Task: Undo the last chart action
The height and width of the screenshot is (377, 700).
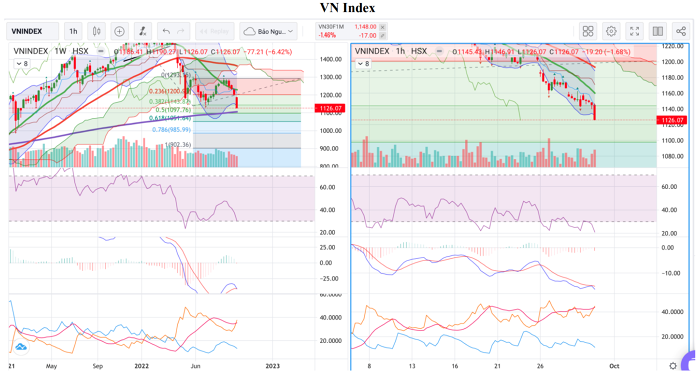Action: click(x=166, y=31)
